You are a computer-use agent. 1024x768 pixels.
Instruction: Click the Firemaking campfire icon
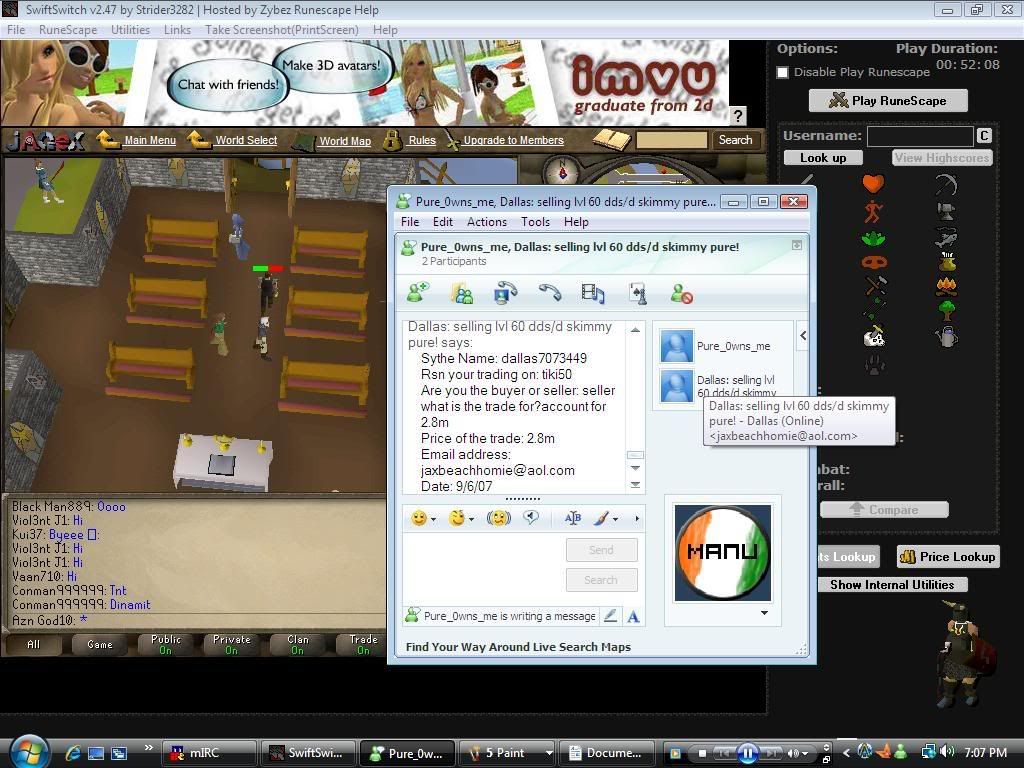[946, 285]
